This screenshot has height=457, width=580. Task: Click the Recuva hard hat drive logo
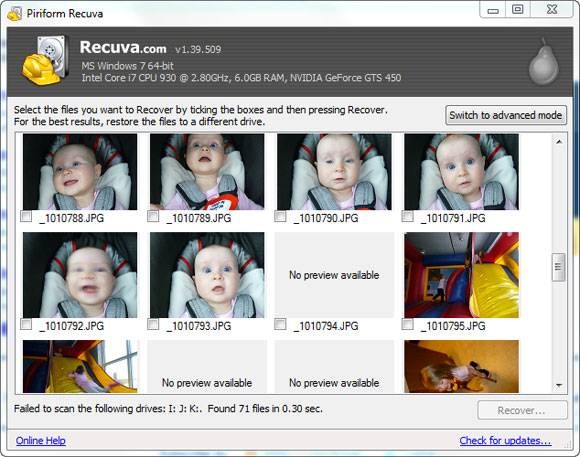click(45, 61)
